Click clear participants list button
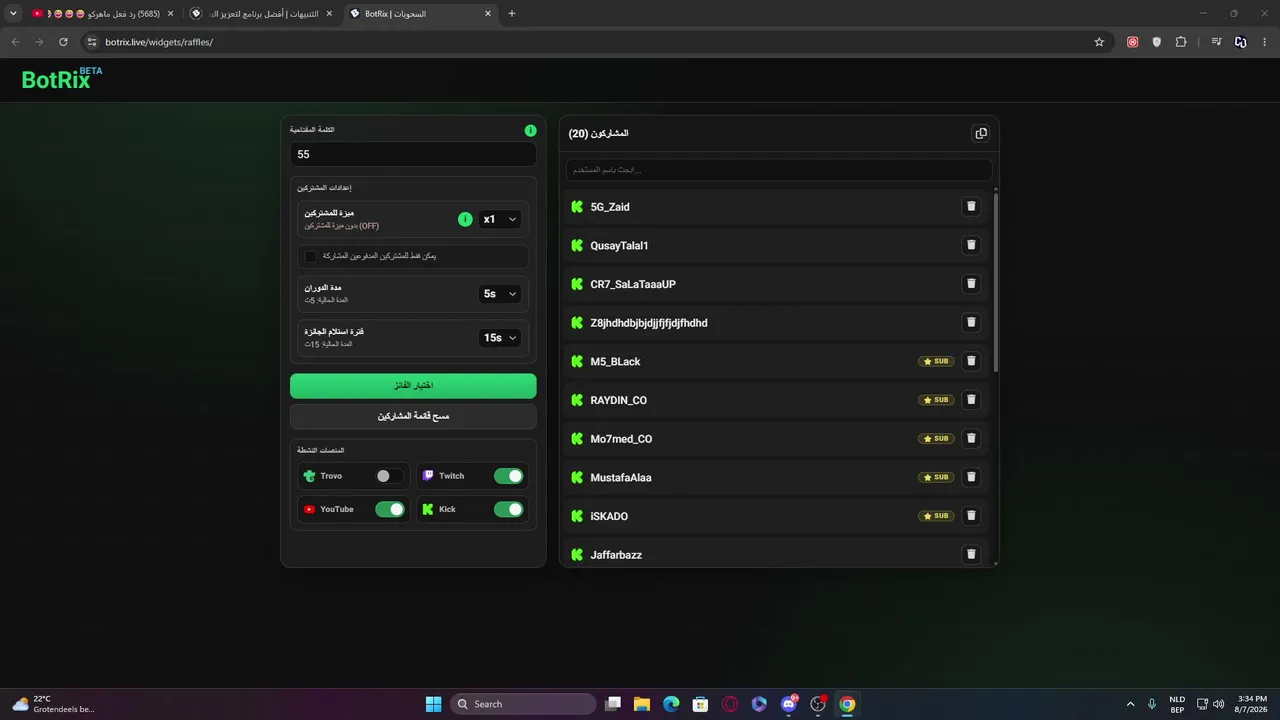The width and height of the screenshot is (1280, 720). click(x=413, y=416)
